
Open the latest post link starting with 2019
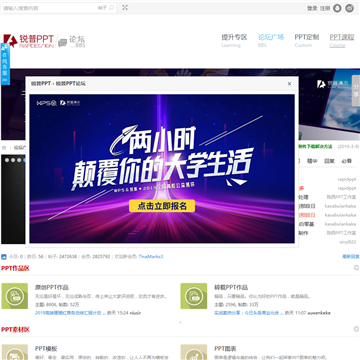click(70, 313)
